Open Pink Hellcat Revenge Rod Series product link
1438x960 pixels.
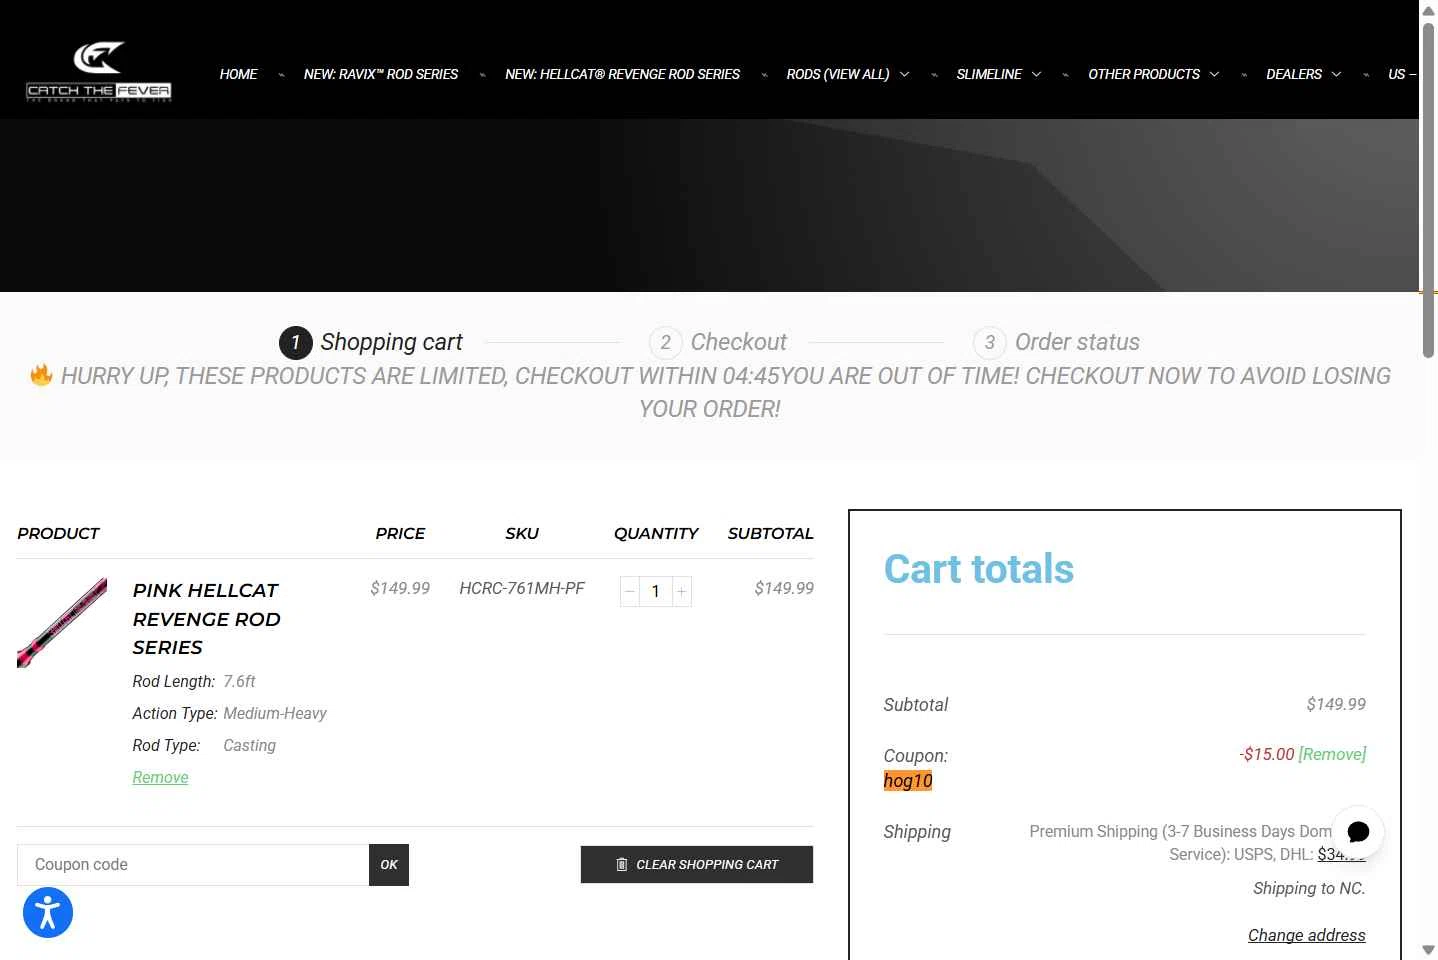tap(207, 619)
